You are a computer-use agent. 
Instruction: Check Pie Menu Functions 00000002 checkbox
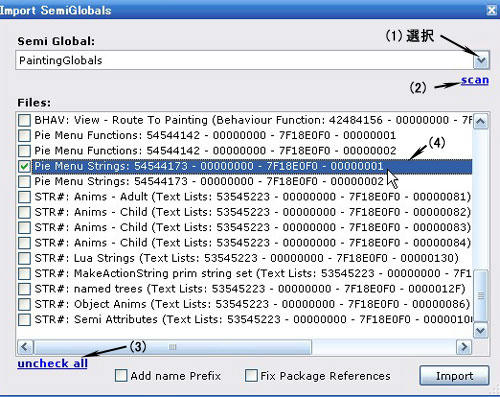(24, 151)
